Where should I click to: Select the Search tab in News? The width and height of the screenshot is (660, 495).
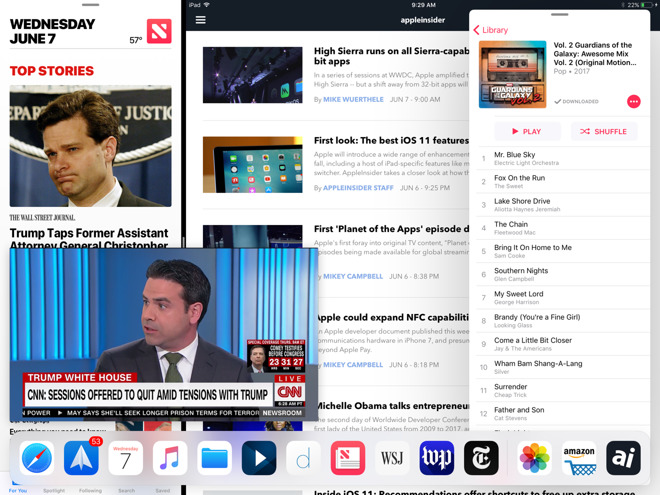(x=126, y=488)
